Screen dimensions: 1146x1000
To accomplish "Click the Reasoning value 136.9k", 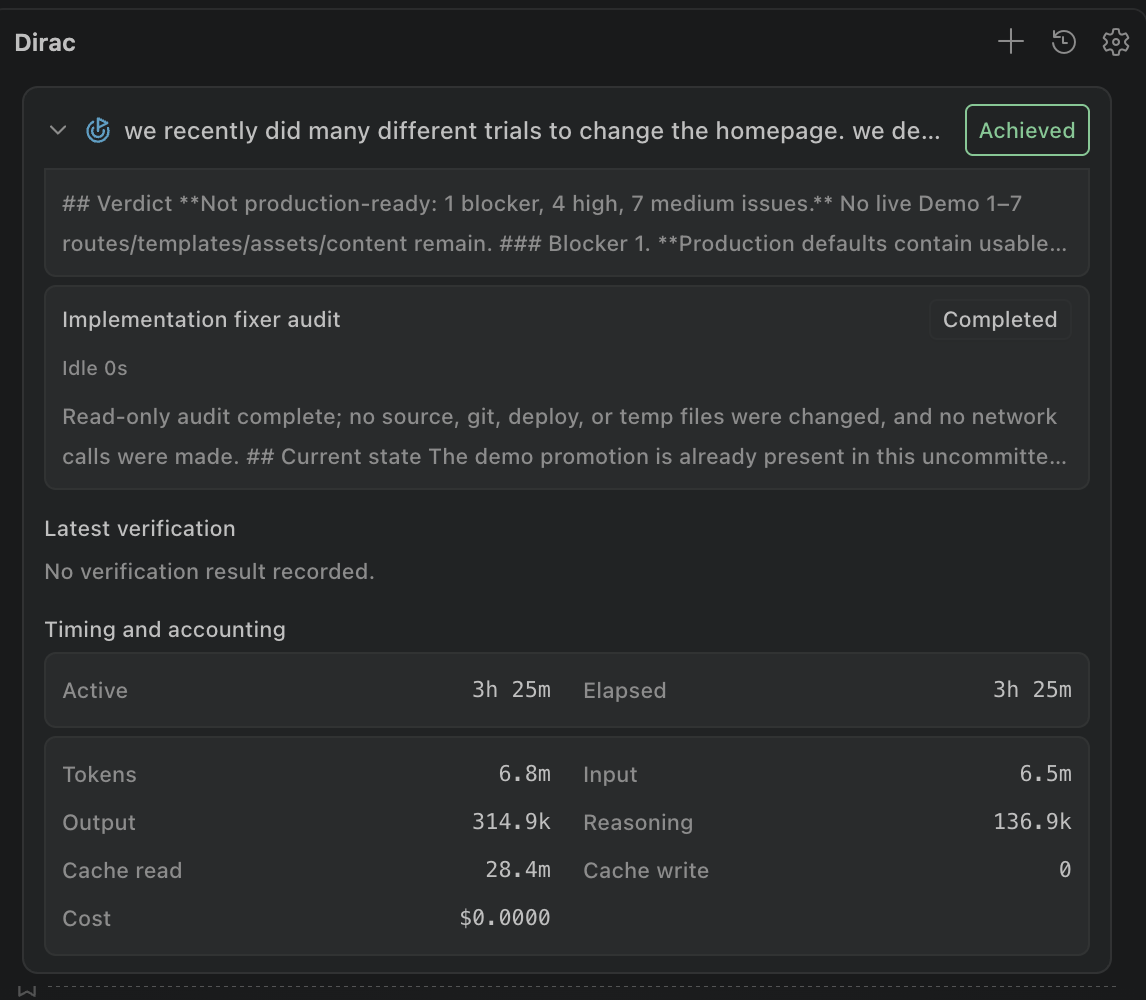I will 1032,822.
